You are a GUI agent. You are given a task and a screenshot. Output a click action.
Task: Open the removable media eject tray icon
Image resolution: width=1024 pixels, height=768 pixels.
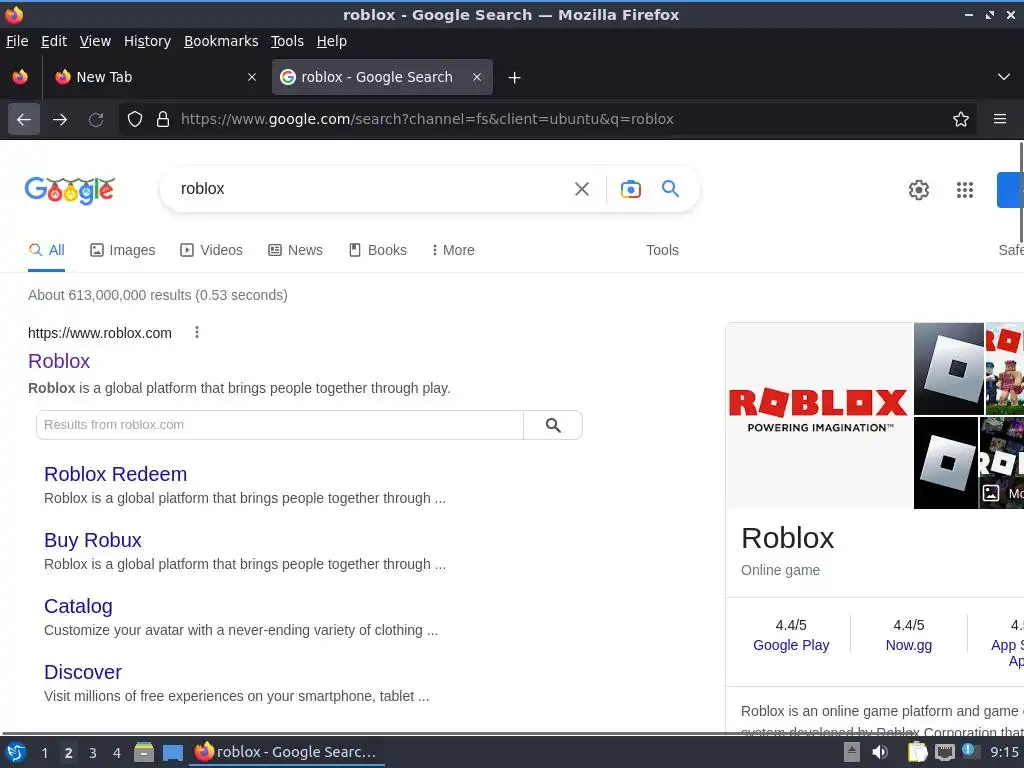coord(852,752)
